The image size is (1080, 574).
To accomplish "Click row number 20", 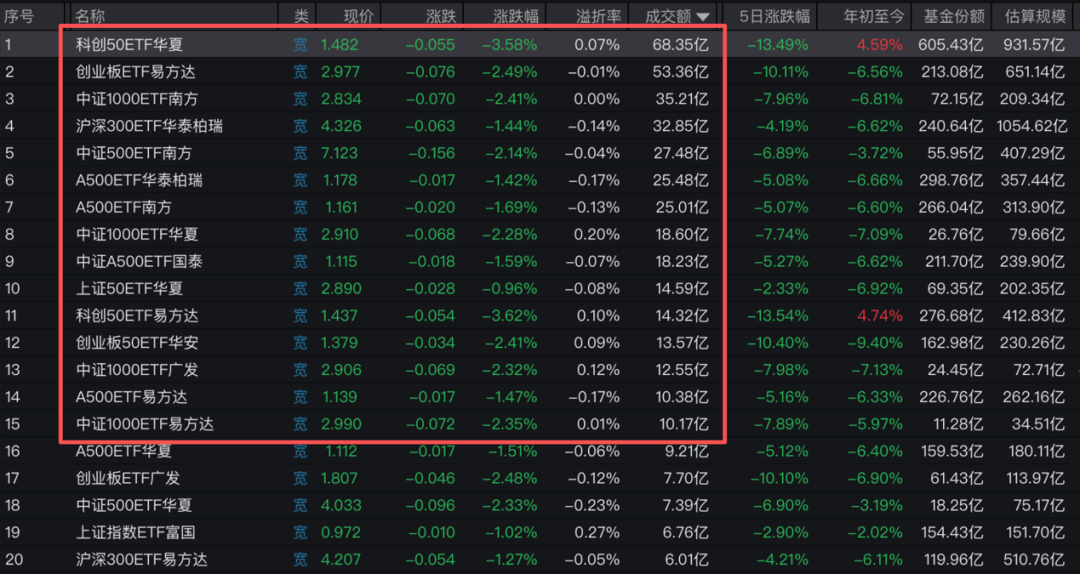I will (x=14, y=560).
